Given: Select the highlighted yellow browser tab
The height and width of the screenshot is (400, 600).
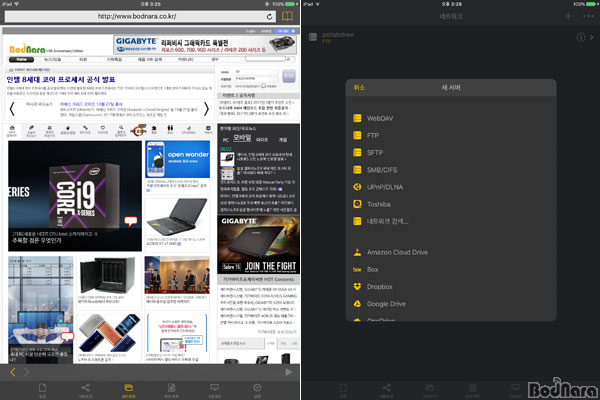Looking at the screenshot, I should 128,390.
